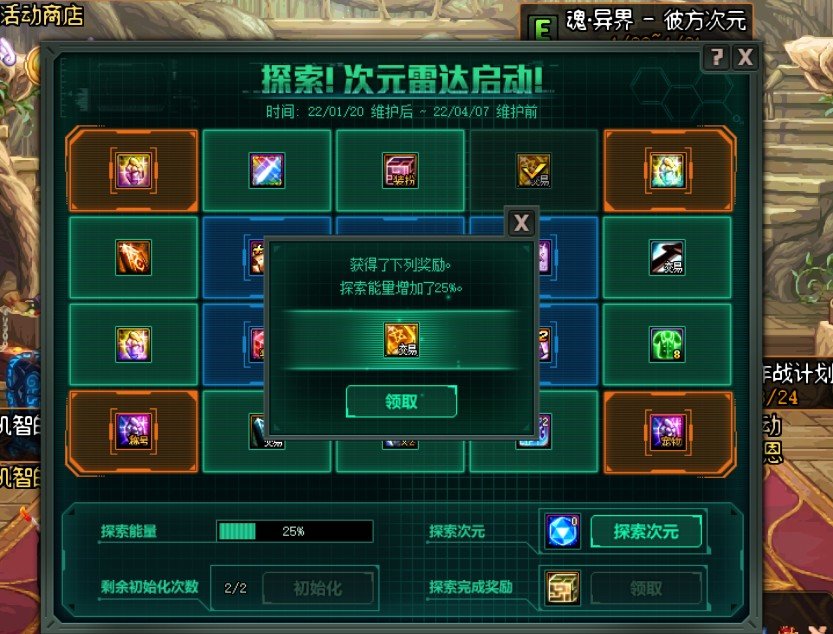Click the 探索次元 explore button
This screenshot has width=833, height=634.
[x=646, y=531]
